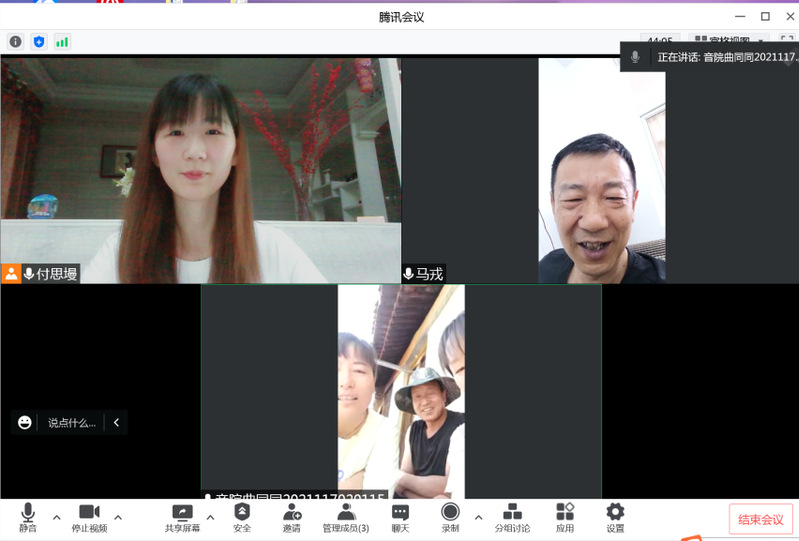The height and width of the screenshot is (541, 799).
Task: Collapse the quick chat bar arrow
Action: (x=116, y=422)
